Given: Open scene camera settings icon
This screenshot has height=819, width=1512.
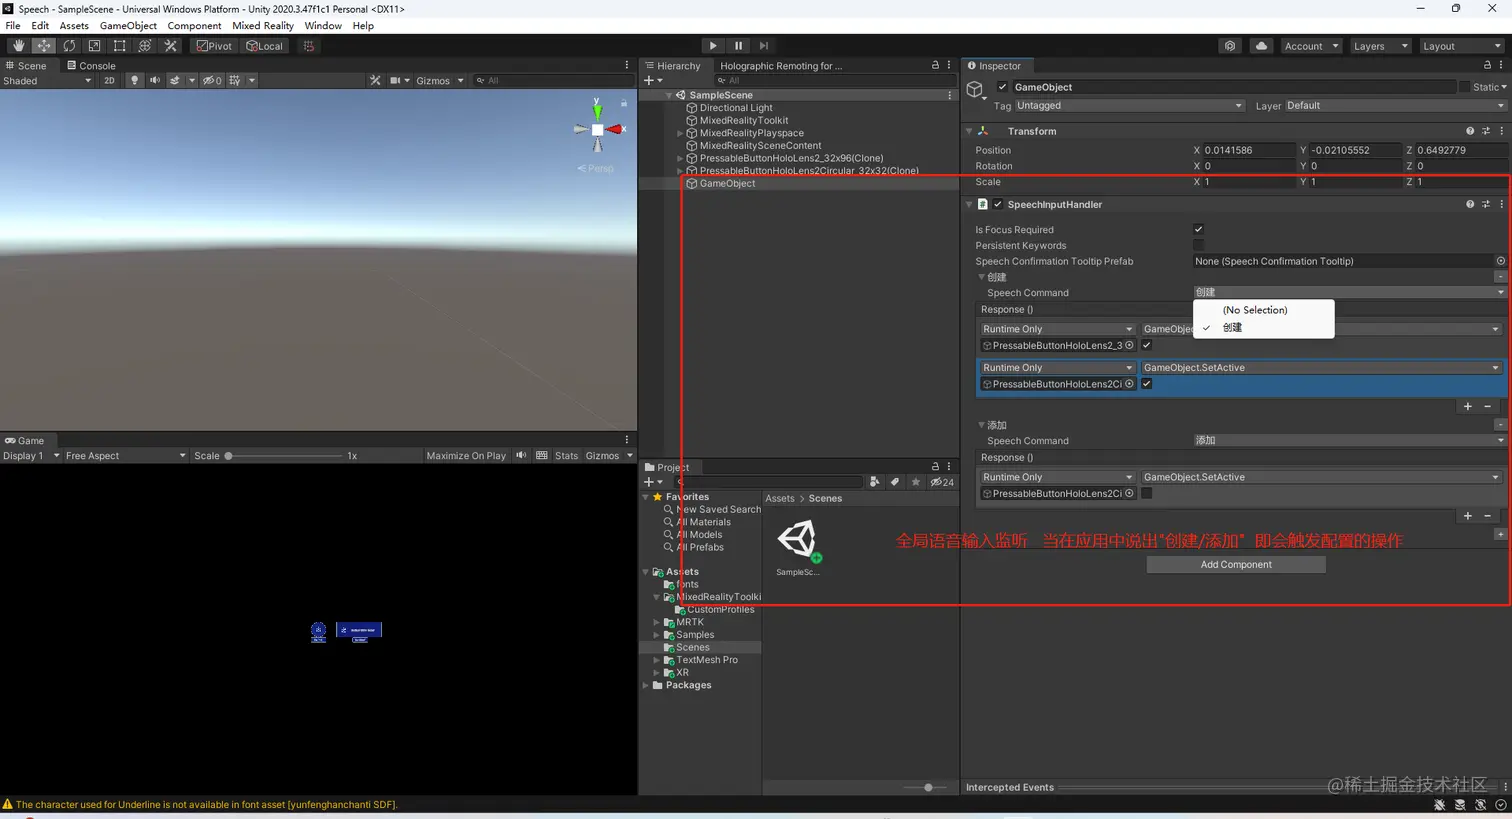Looking at the screenshot, I should click(x=397, y=81).
